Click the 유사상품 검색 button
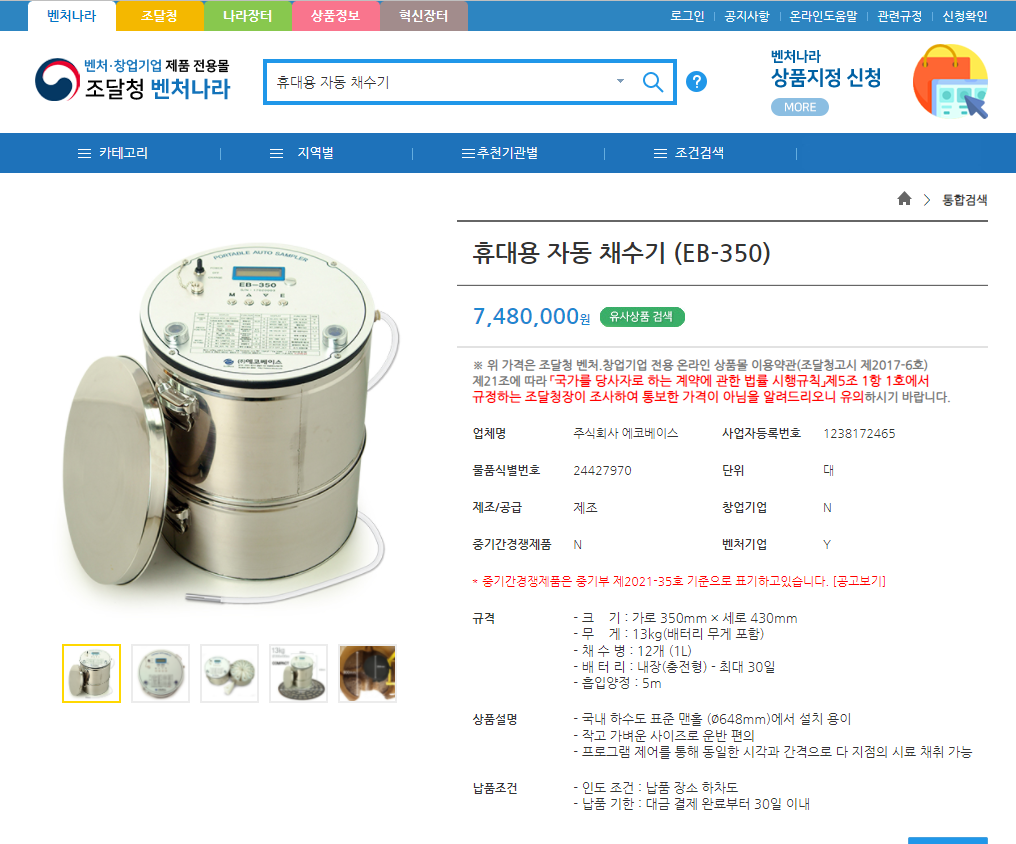This screenshot has height=844, width=1016. tap(642, 317)
